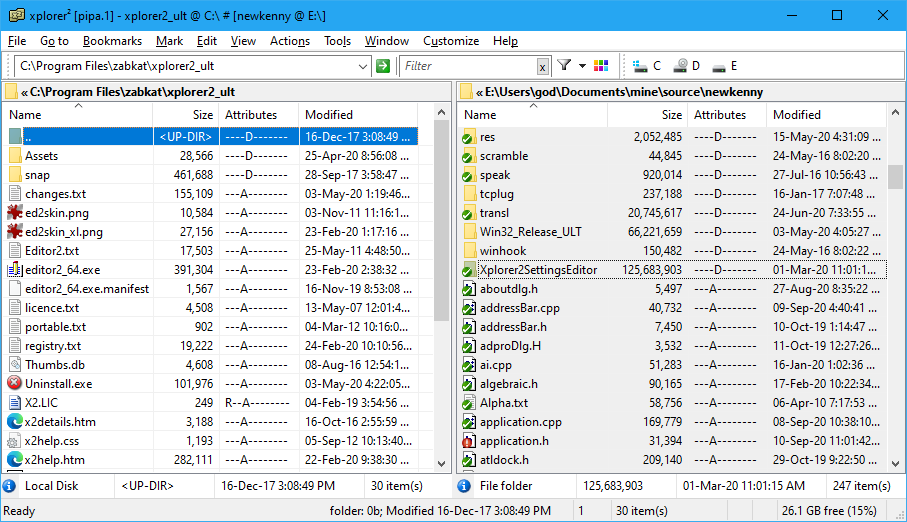Click the Xplorer2SettingsEditor folder icon
Image resolution: width=907 pixels, height=522 pixels.
tap(469, 270)
